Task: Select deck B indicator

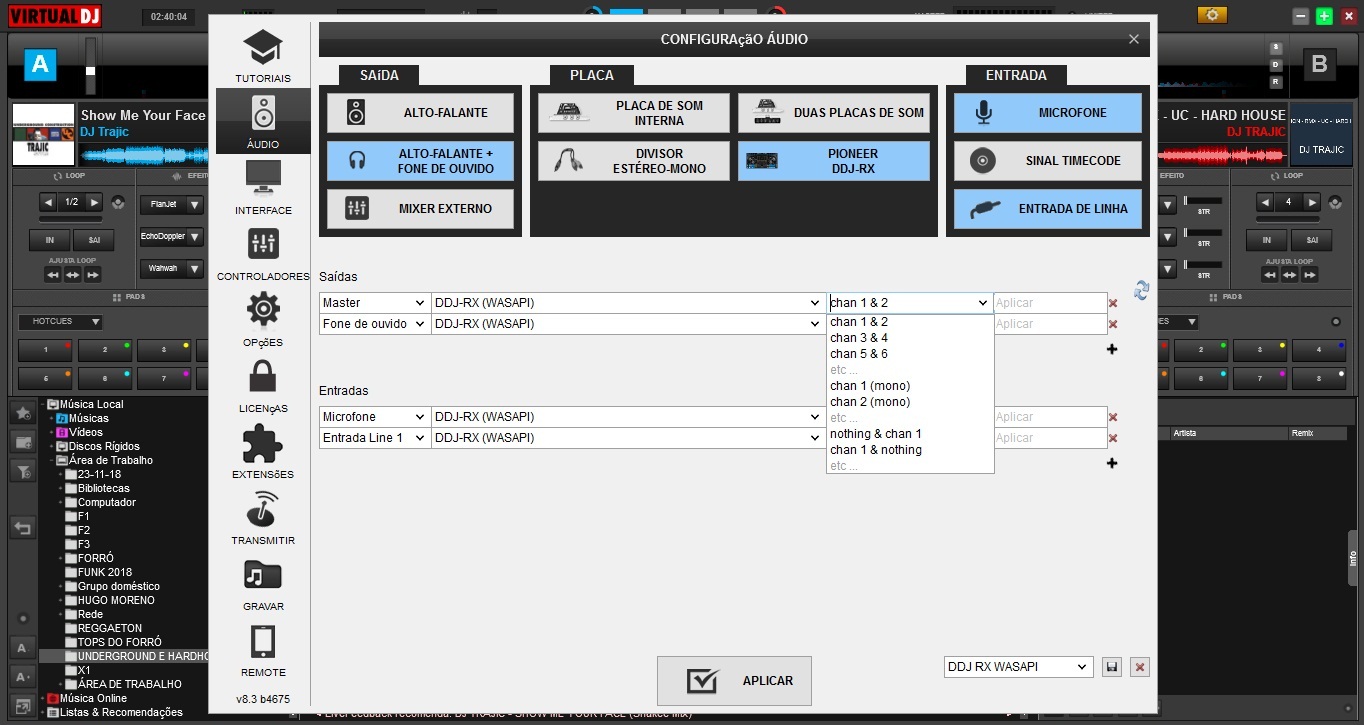Action: [1319, 65]
